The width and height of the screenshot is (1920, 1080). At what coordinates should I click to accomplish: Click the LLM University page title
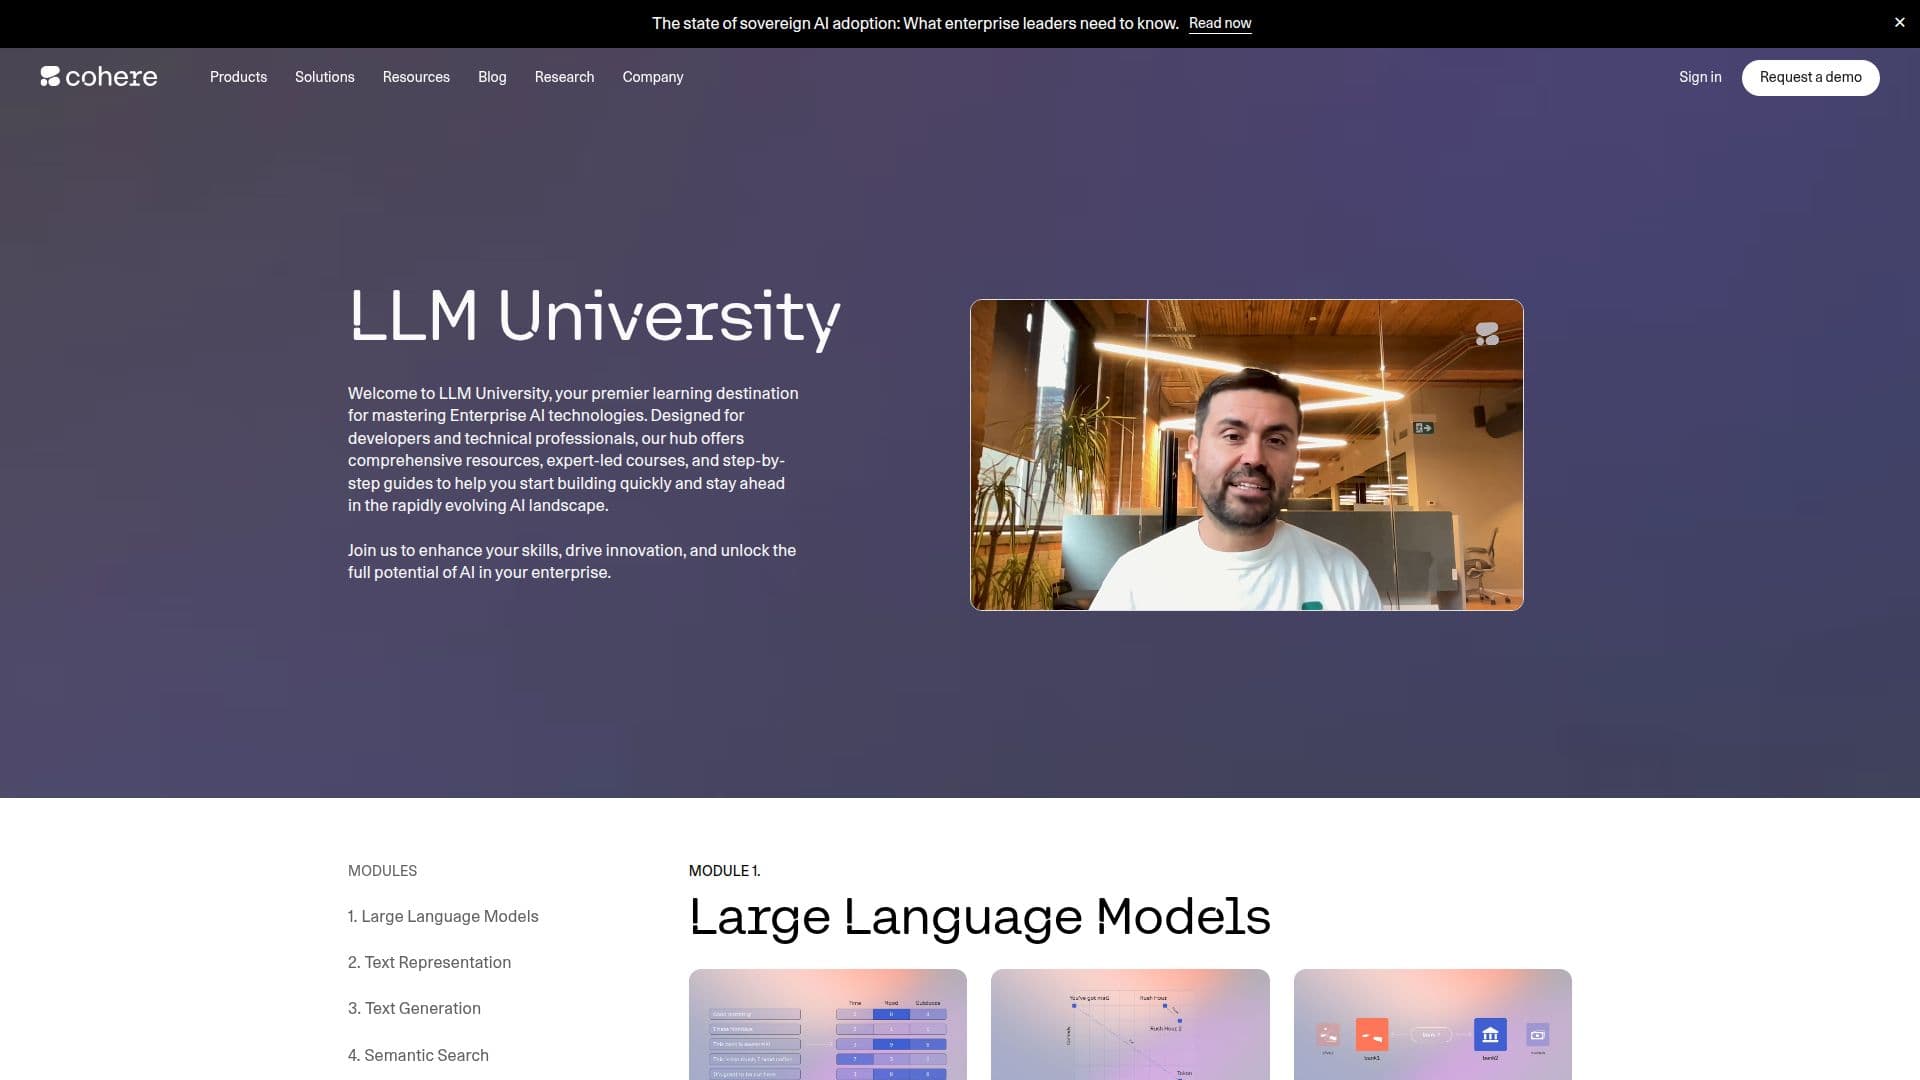pos(594,318)
